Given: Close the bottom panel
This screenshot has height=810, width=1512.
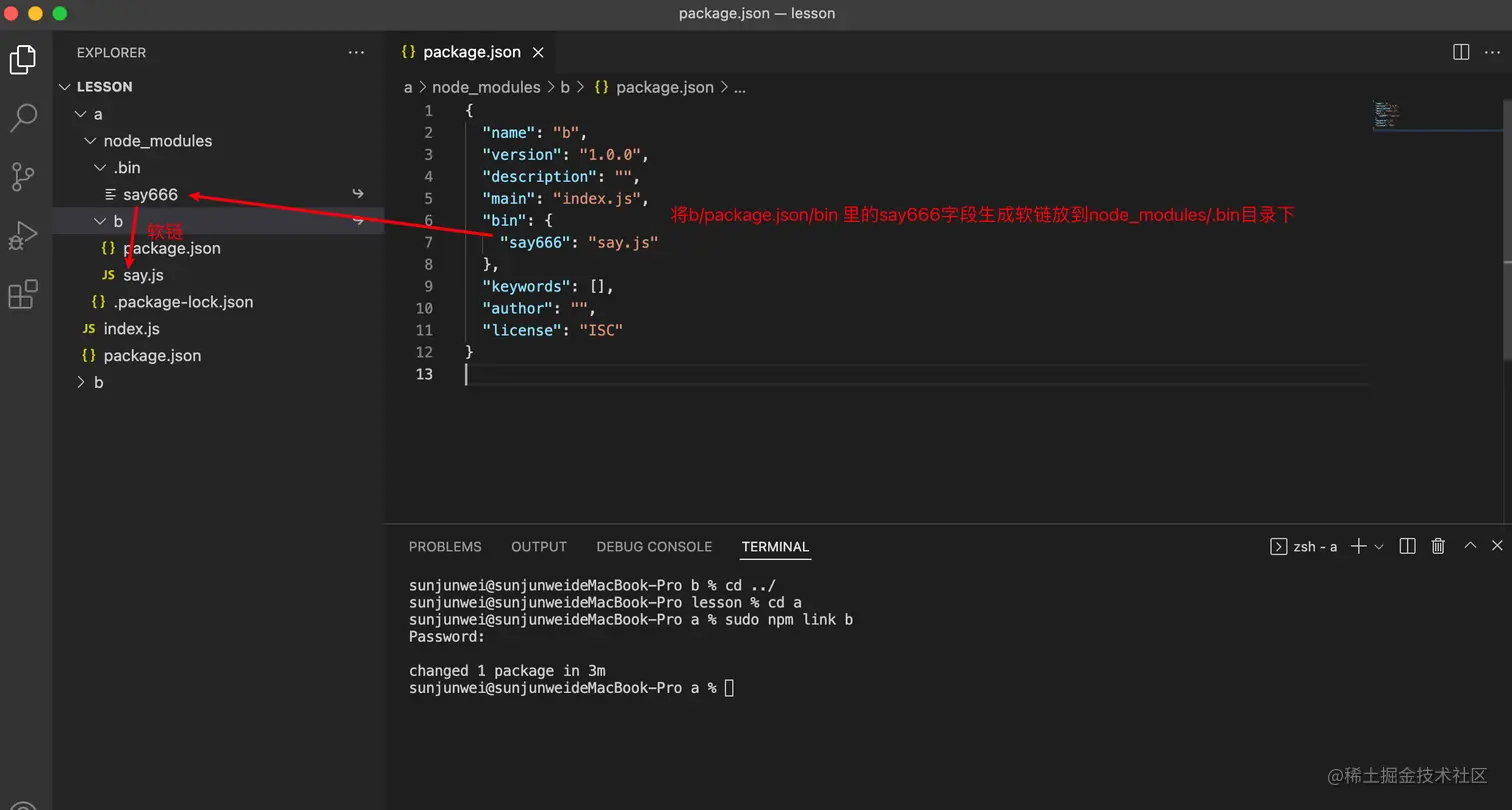Looking at the screenshot, I should (x=1497, y=546).
